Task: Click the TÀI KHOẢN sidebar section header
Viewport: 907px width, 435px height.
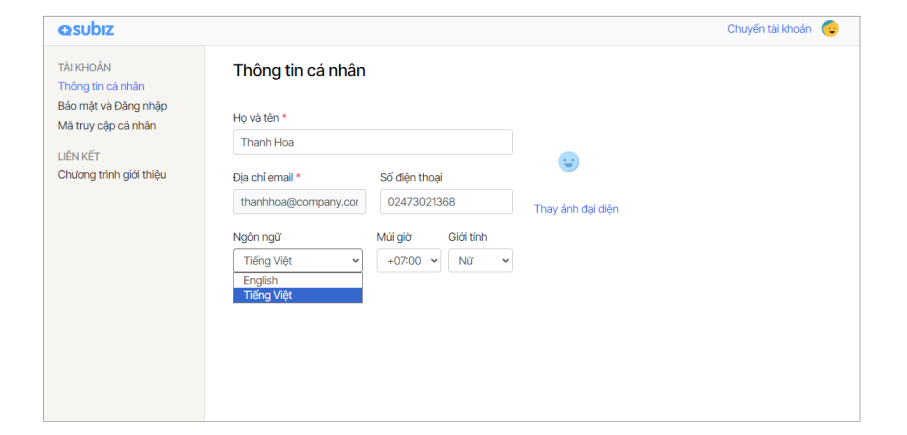Action: [x=84, y=67]
